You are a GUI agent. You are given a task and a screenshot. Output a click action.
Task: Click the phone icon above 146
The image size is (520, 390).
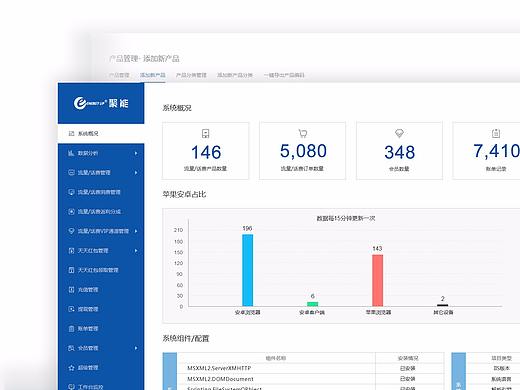click(206, 134)
